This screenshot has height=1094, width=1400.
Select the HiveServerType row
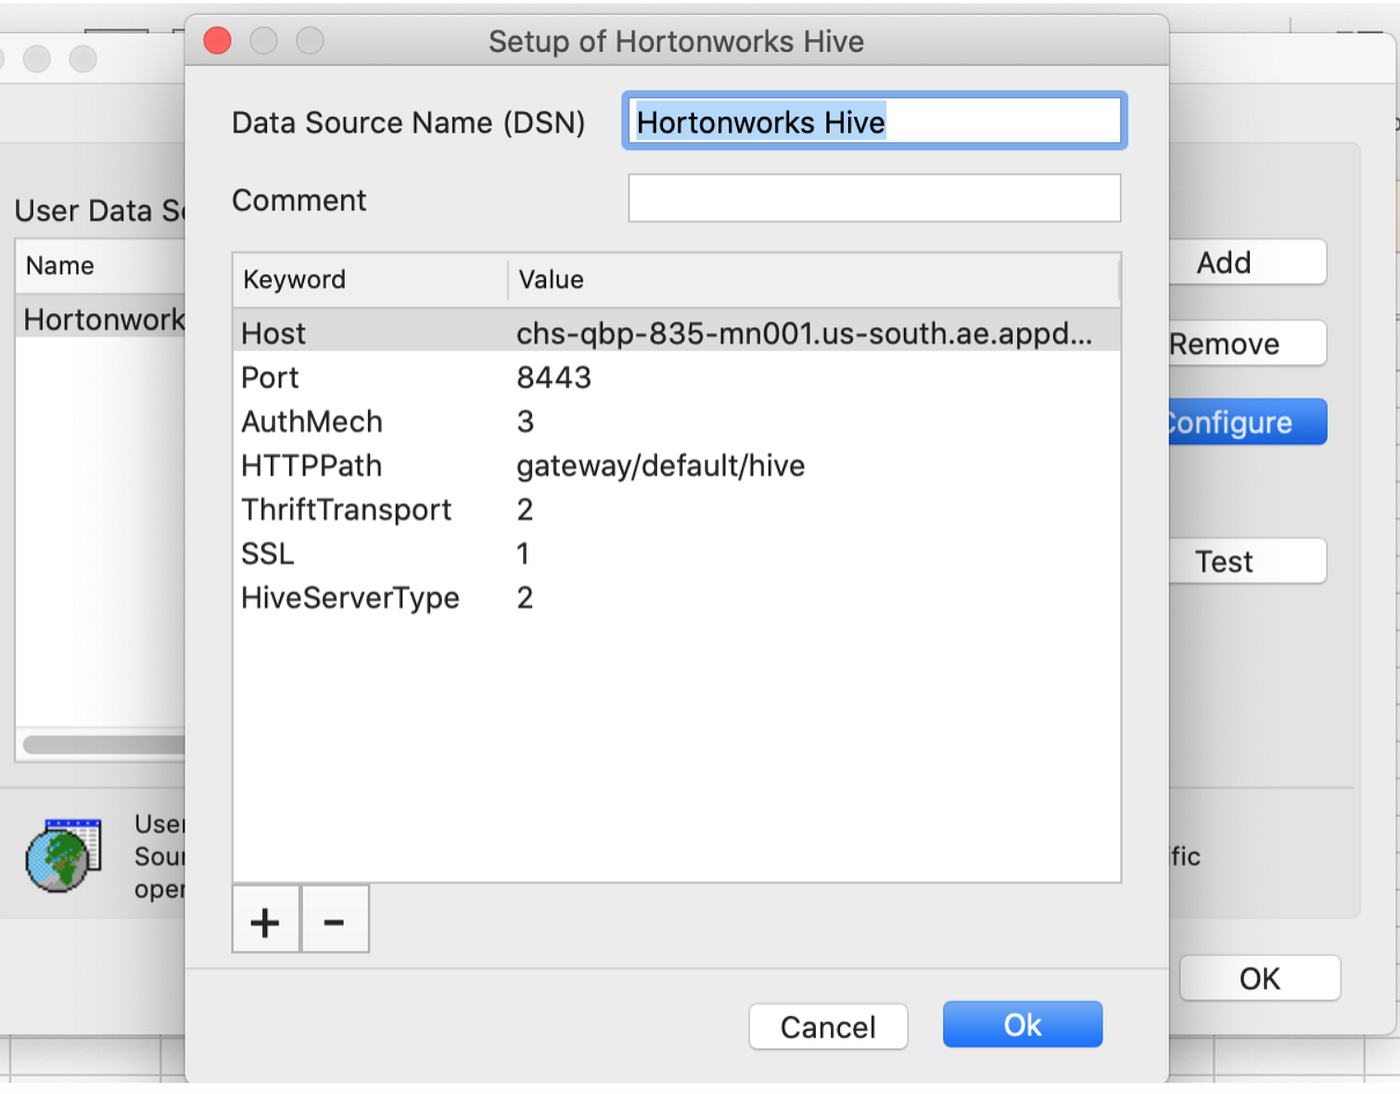676,597
